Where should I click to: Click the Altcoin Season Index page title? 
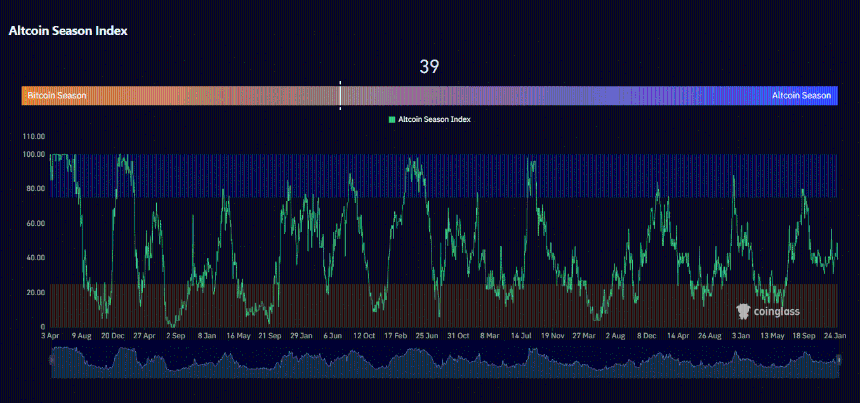pyautogui.click(x=68, y=31)
